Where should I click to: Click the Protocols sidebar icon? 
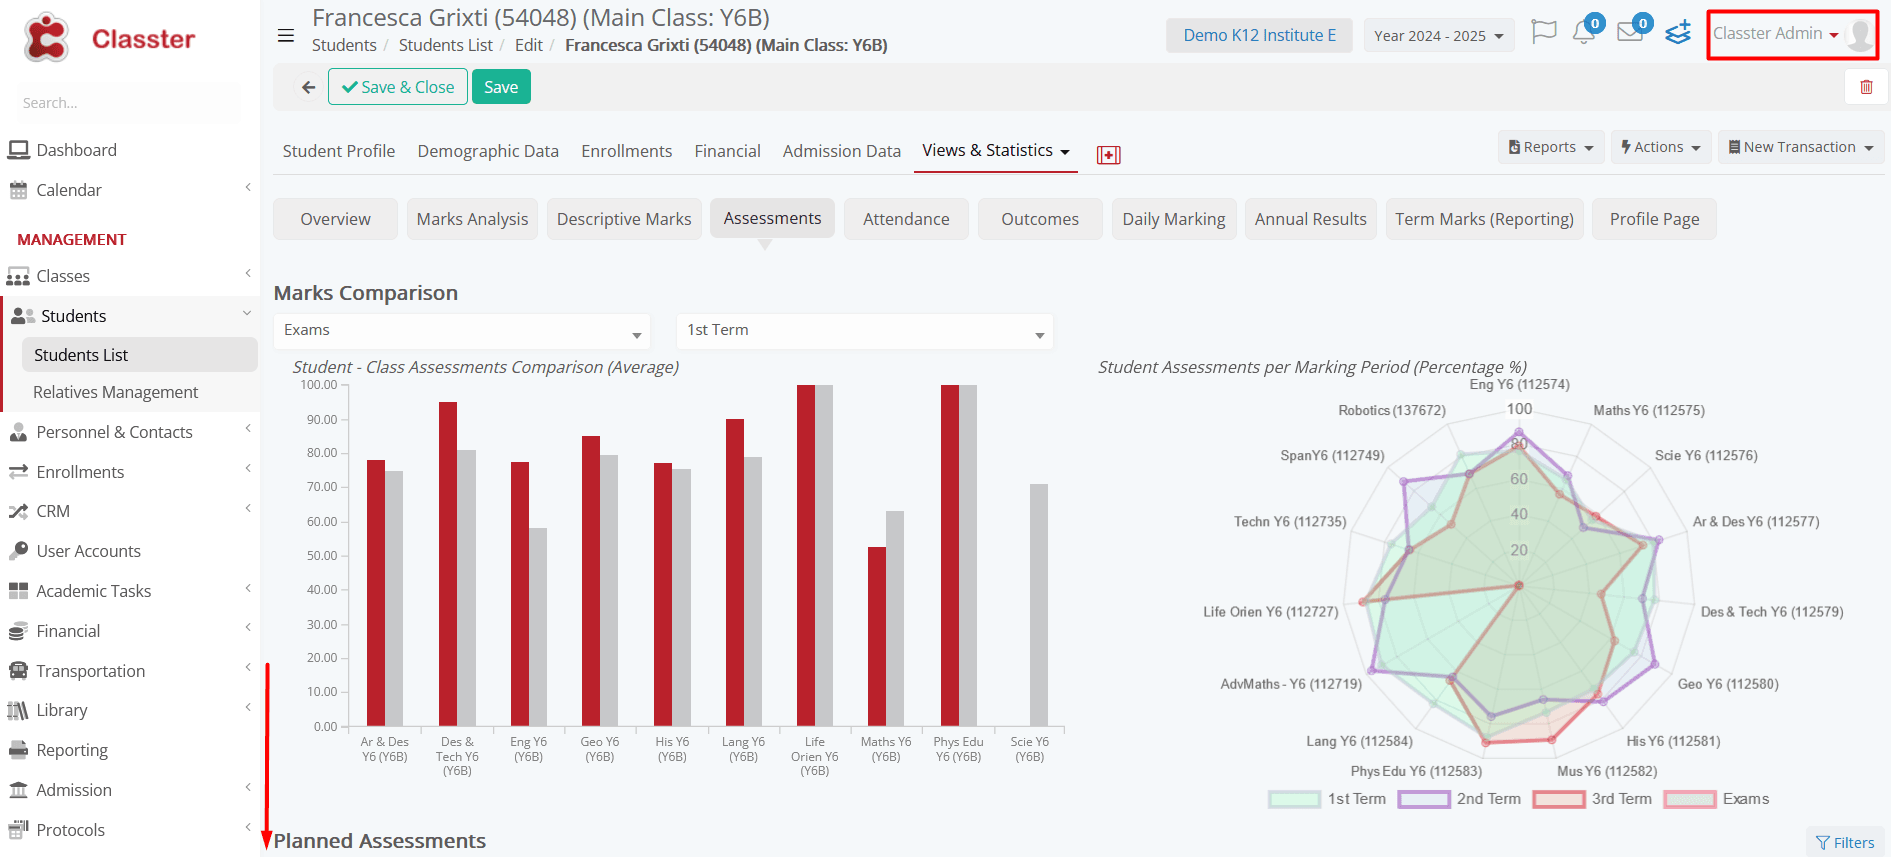point(18,829)
